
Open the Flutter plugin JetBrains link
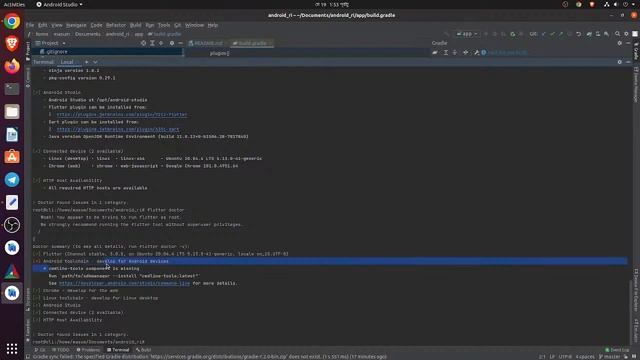tap(122, 114)
